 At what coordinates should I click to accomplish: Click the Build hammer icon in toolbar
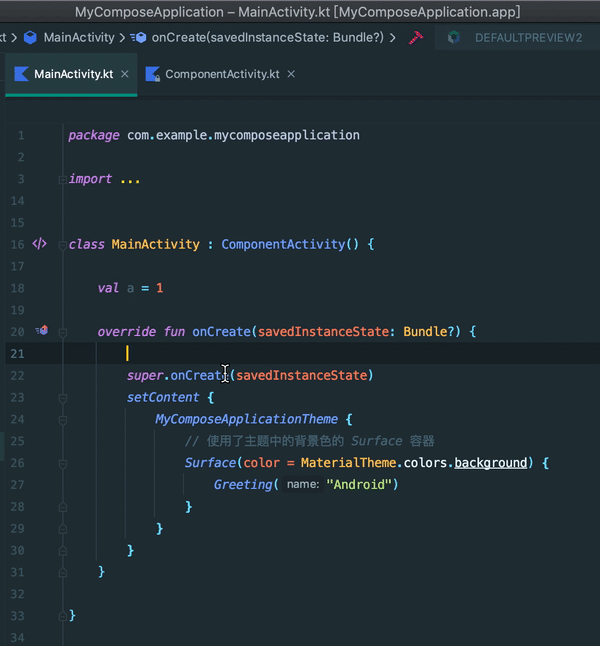[x=416, y=37]
